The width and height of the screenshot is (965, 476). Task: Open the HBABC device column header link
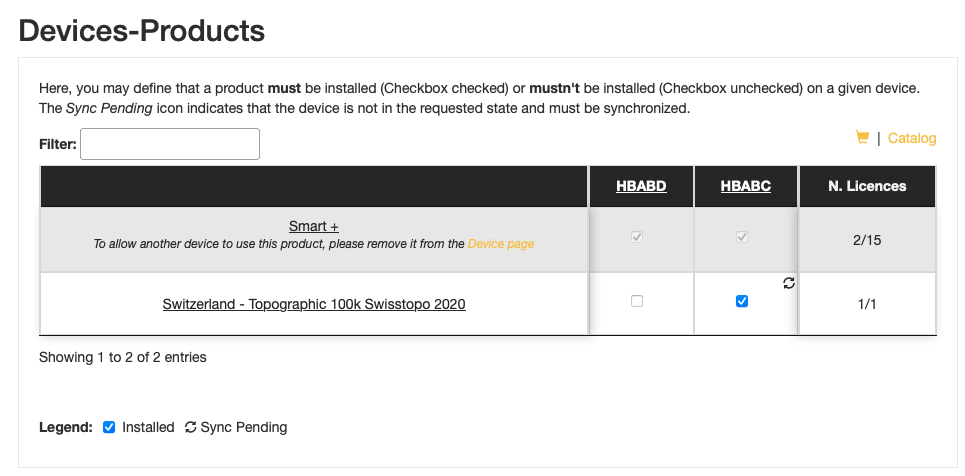coord(745,186)
